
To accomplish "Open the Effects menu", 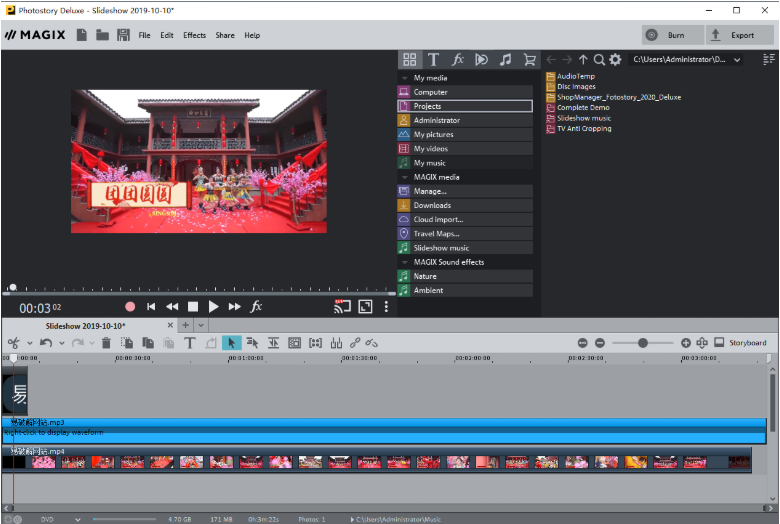I will pos(195,35).
